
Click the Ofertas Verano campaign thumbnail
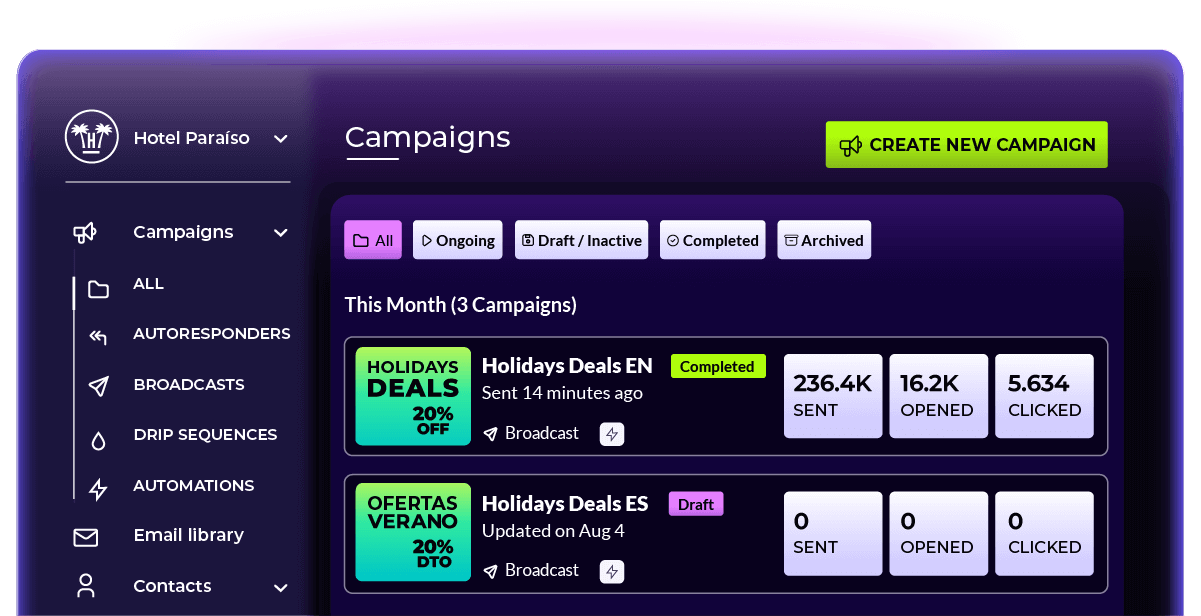(413, 533)
